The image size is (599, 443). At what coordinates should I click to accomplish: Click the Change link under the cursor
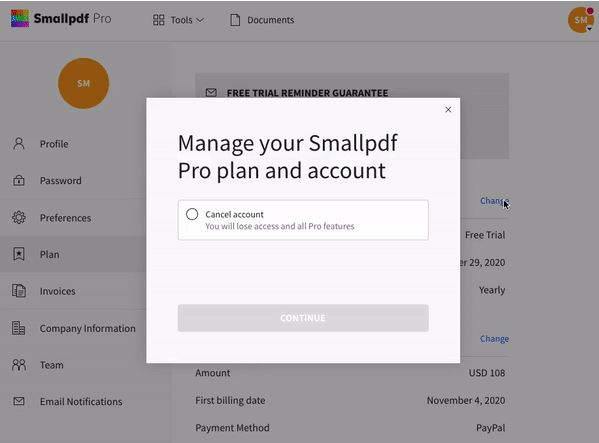point(494,201)
